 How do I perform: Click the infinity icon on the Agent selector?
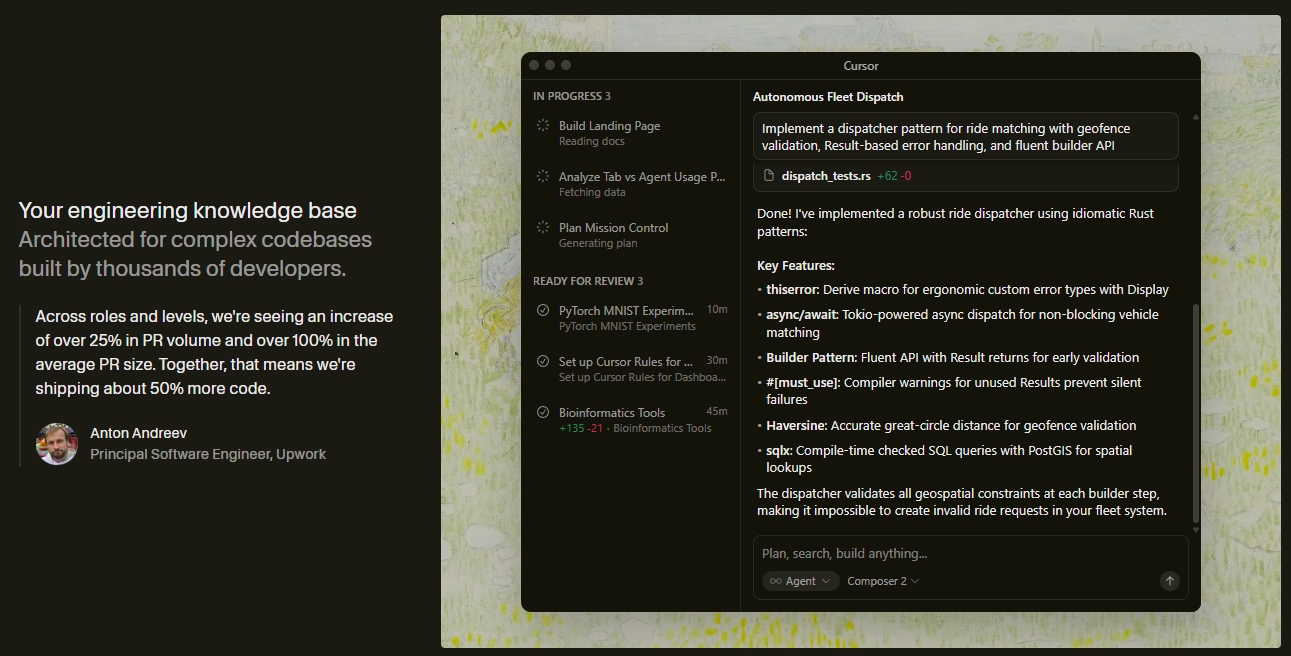(x=775, y=581)
